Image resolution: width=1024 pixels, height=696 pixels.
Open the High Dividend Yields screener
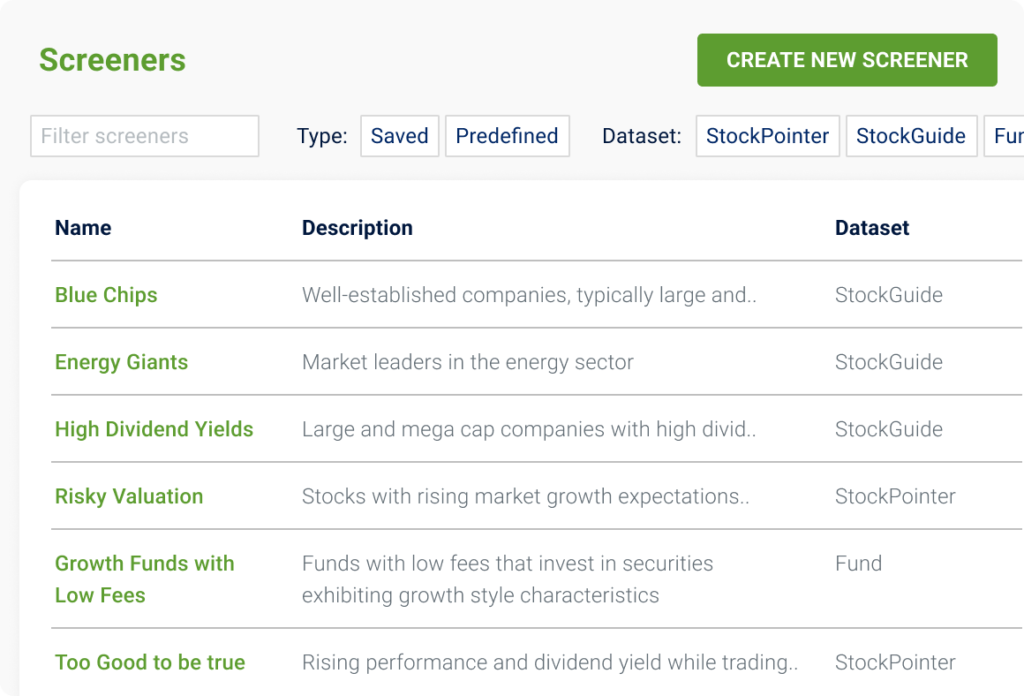[x=154, y=429]
